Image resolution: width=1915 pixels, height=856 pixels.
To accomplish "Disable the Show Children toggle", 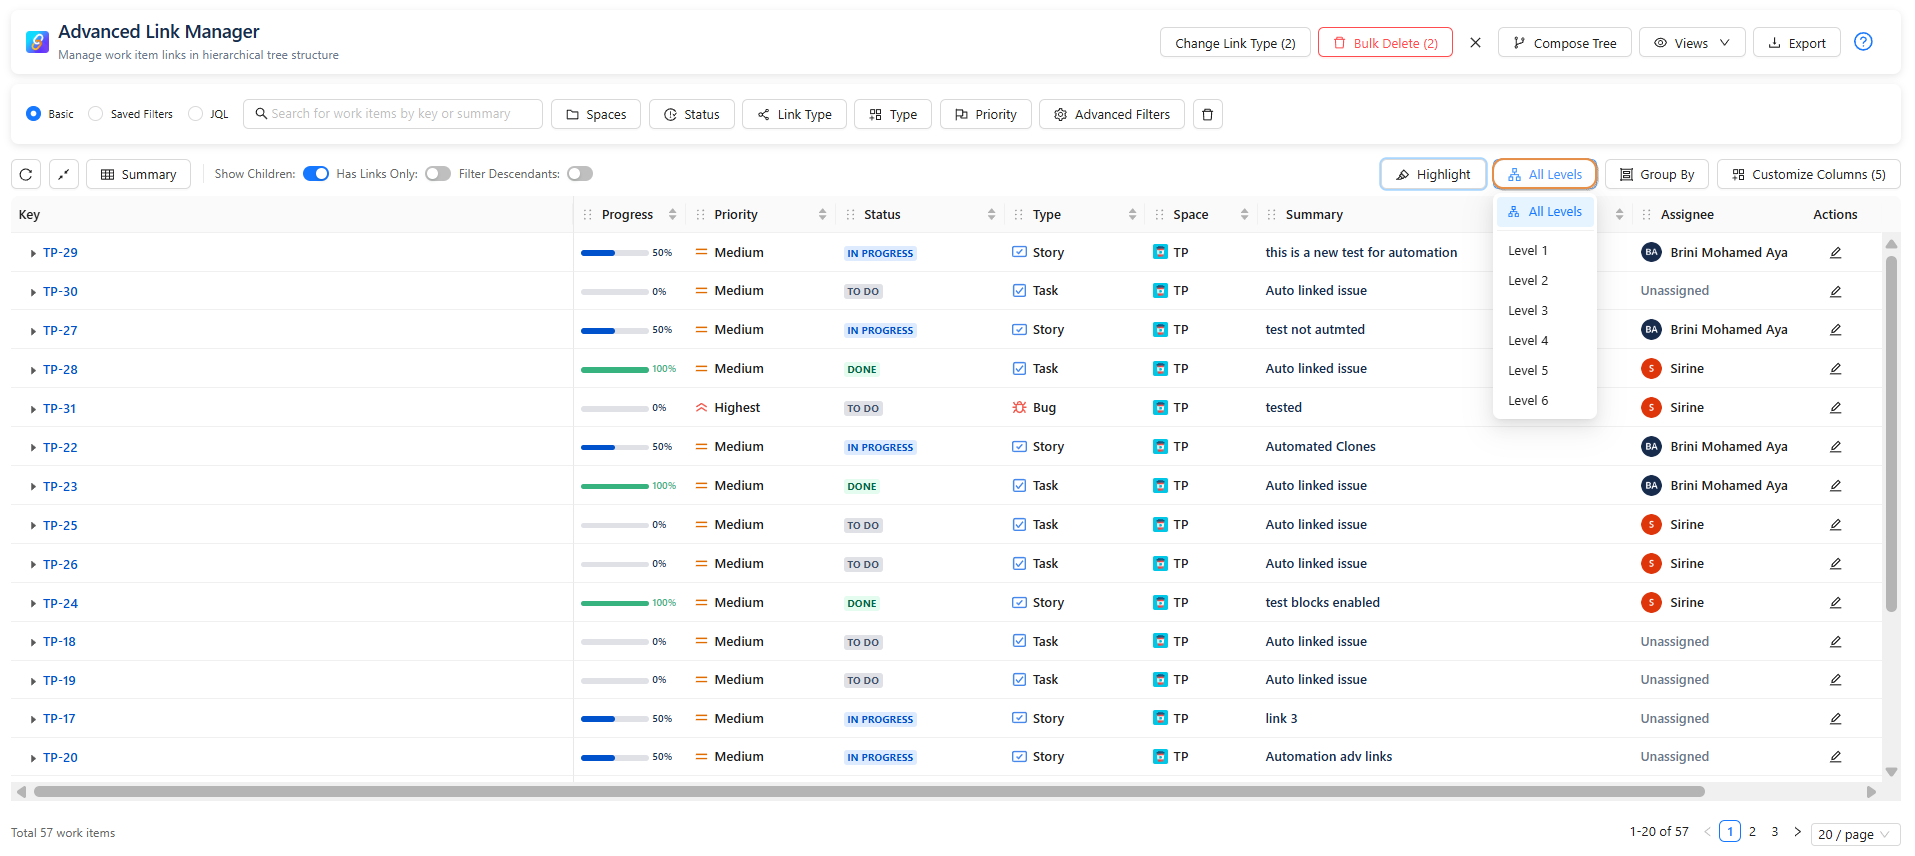I will pyautogui.click(x=316, y=174).
